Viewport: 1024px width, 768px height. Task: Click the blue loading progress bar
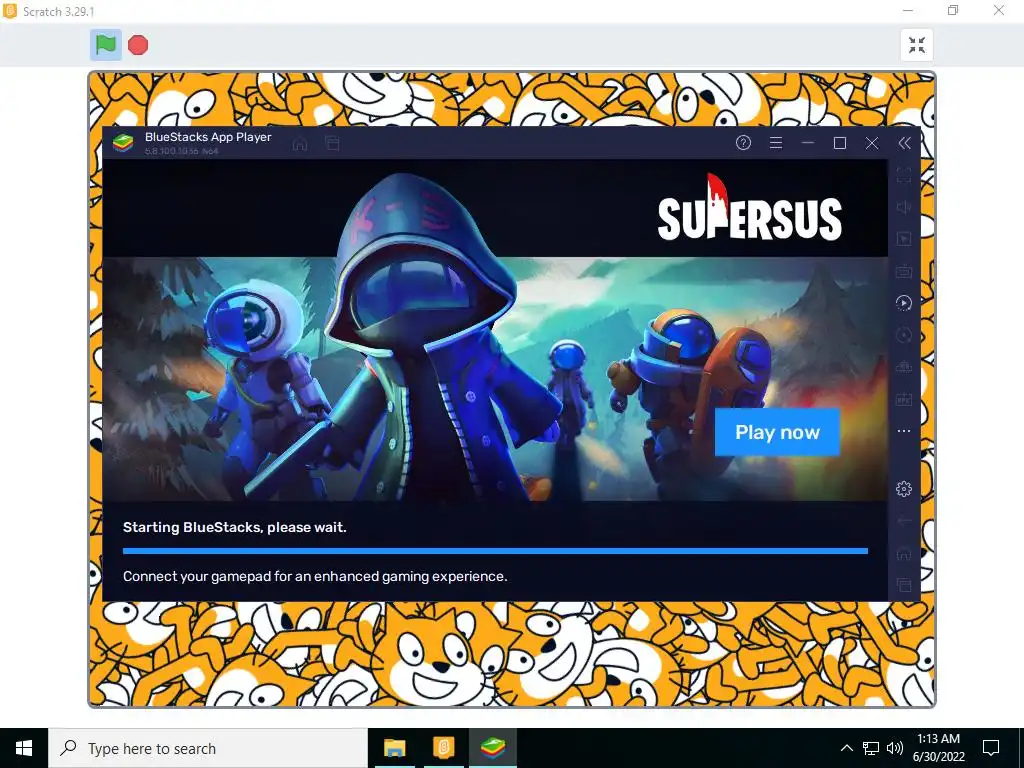point(495,551)
